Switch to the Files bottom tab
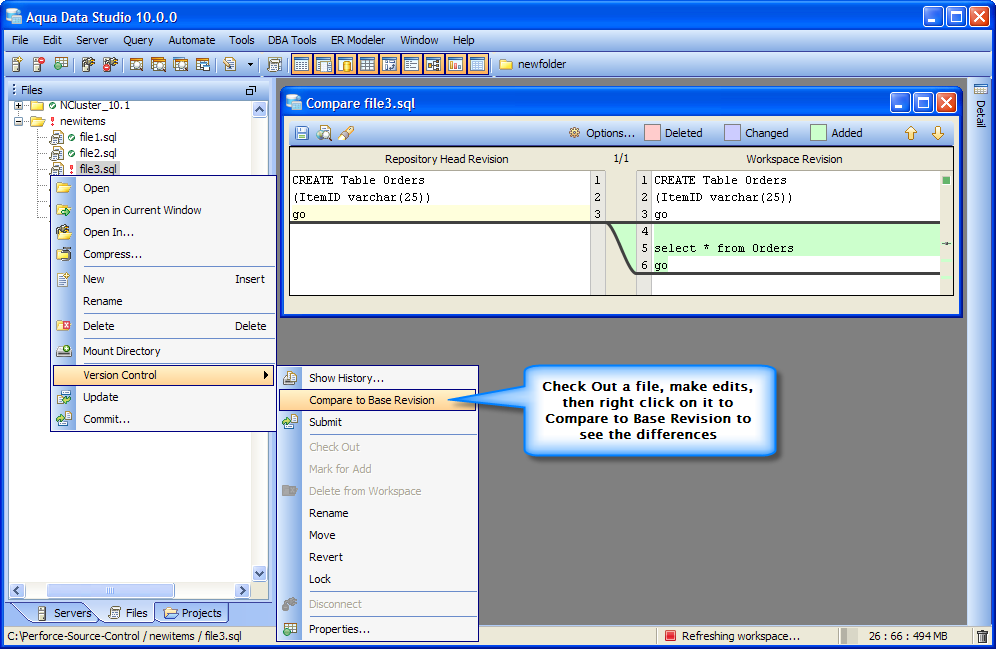 point(128,613)
